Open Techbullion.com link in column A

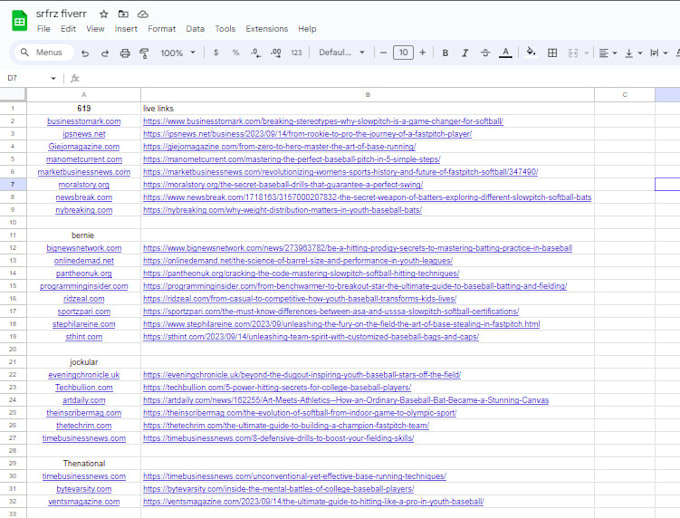pyautogui.click(x=84, y=387)
